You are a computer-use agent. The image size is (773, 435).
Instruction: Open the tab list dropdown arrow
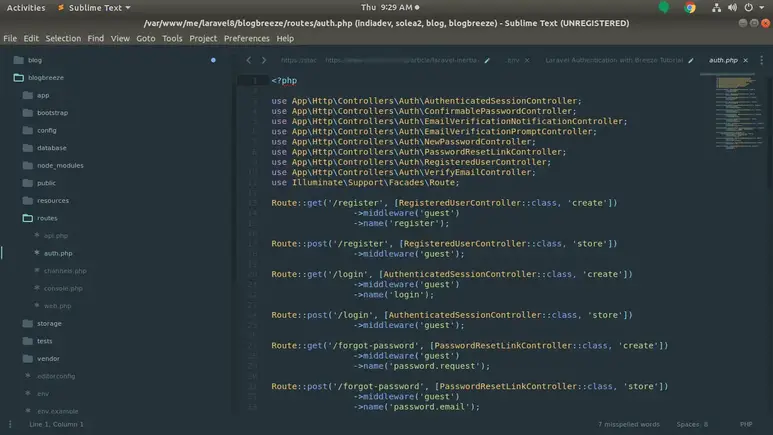(764, 60)
